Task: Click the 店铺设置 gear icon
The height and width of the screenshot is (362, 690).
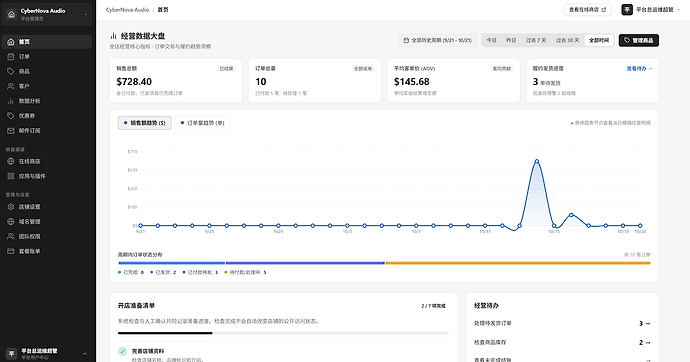Action: (x=11, y=207)
